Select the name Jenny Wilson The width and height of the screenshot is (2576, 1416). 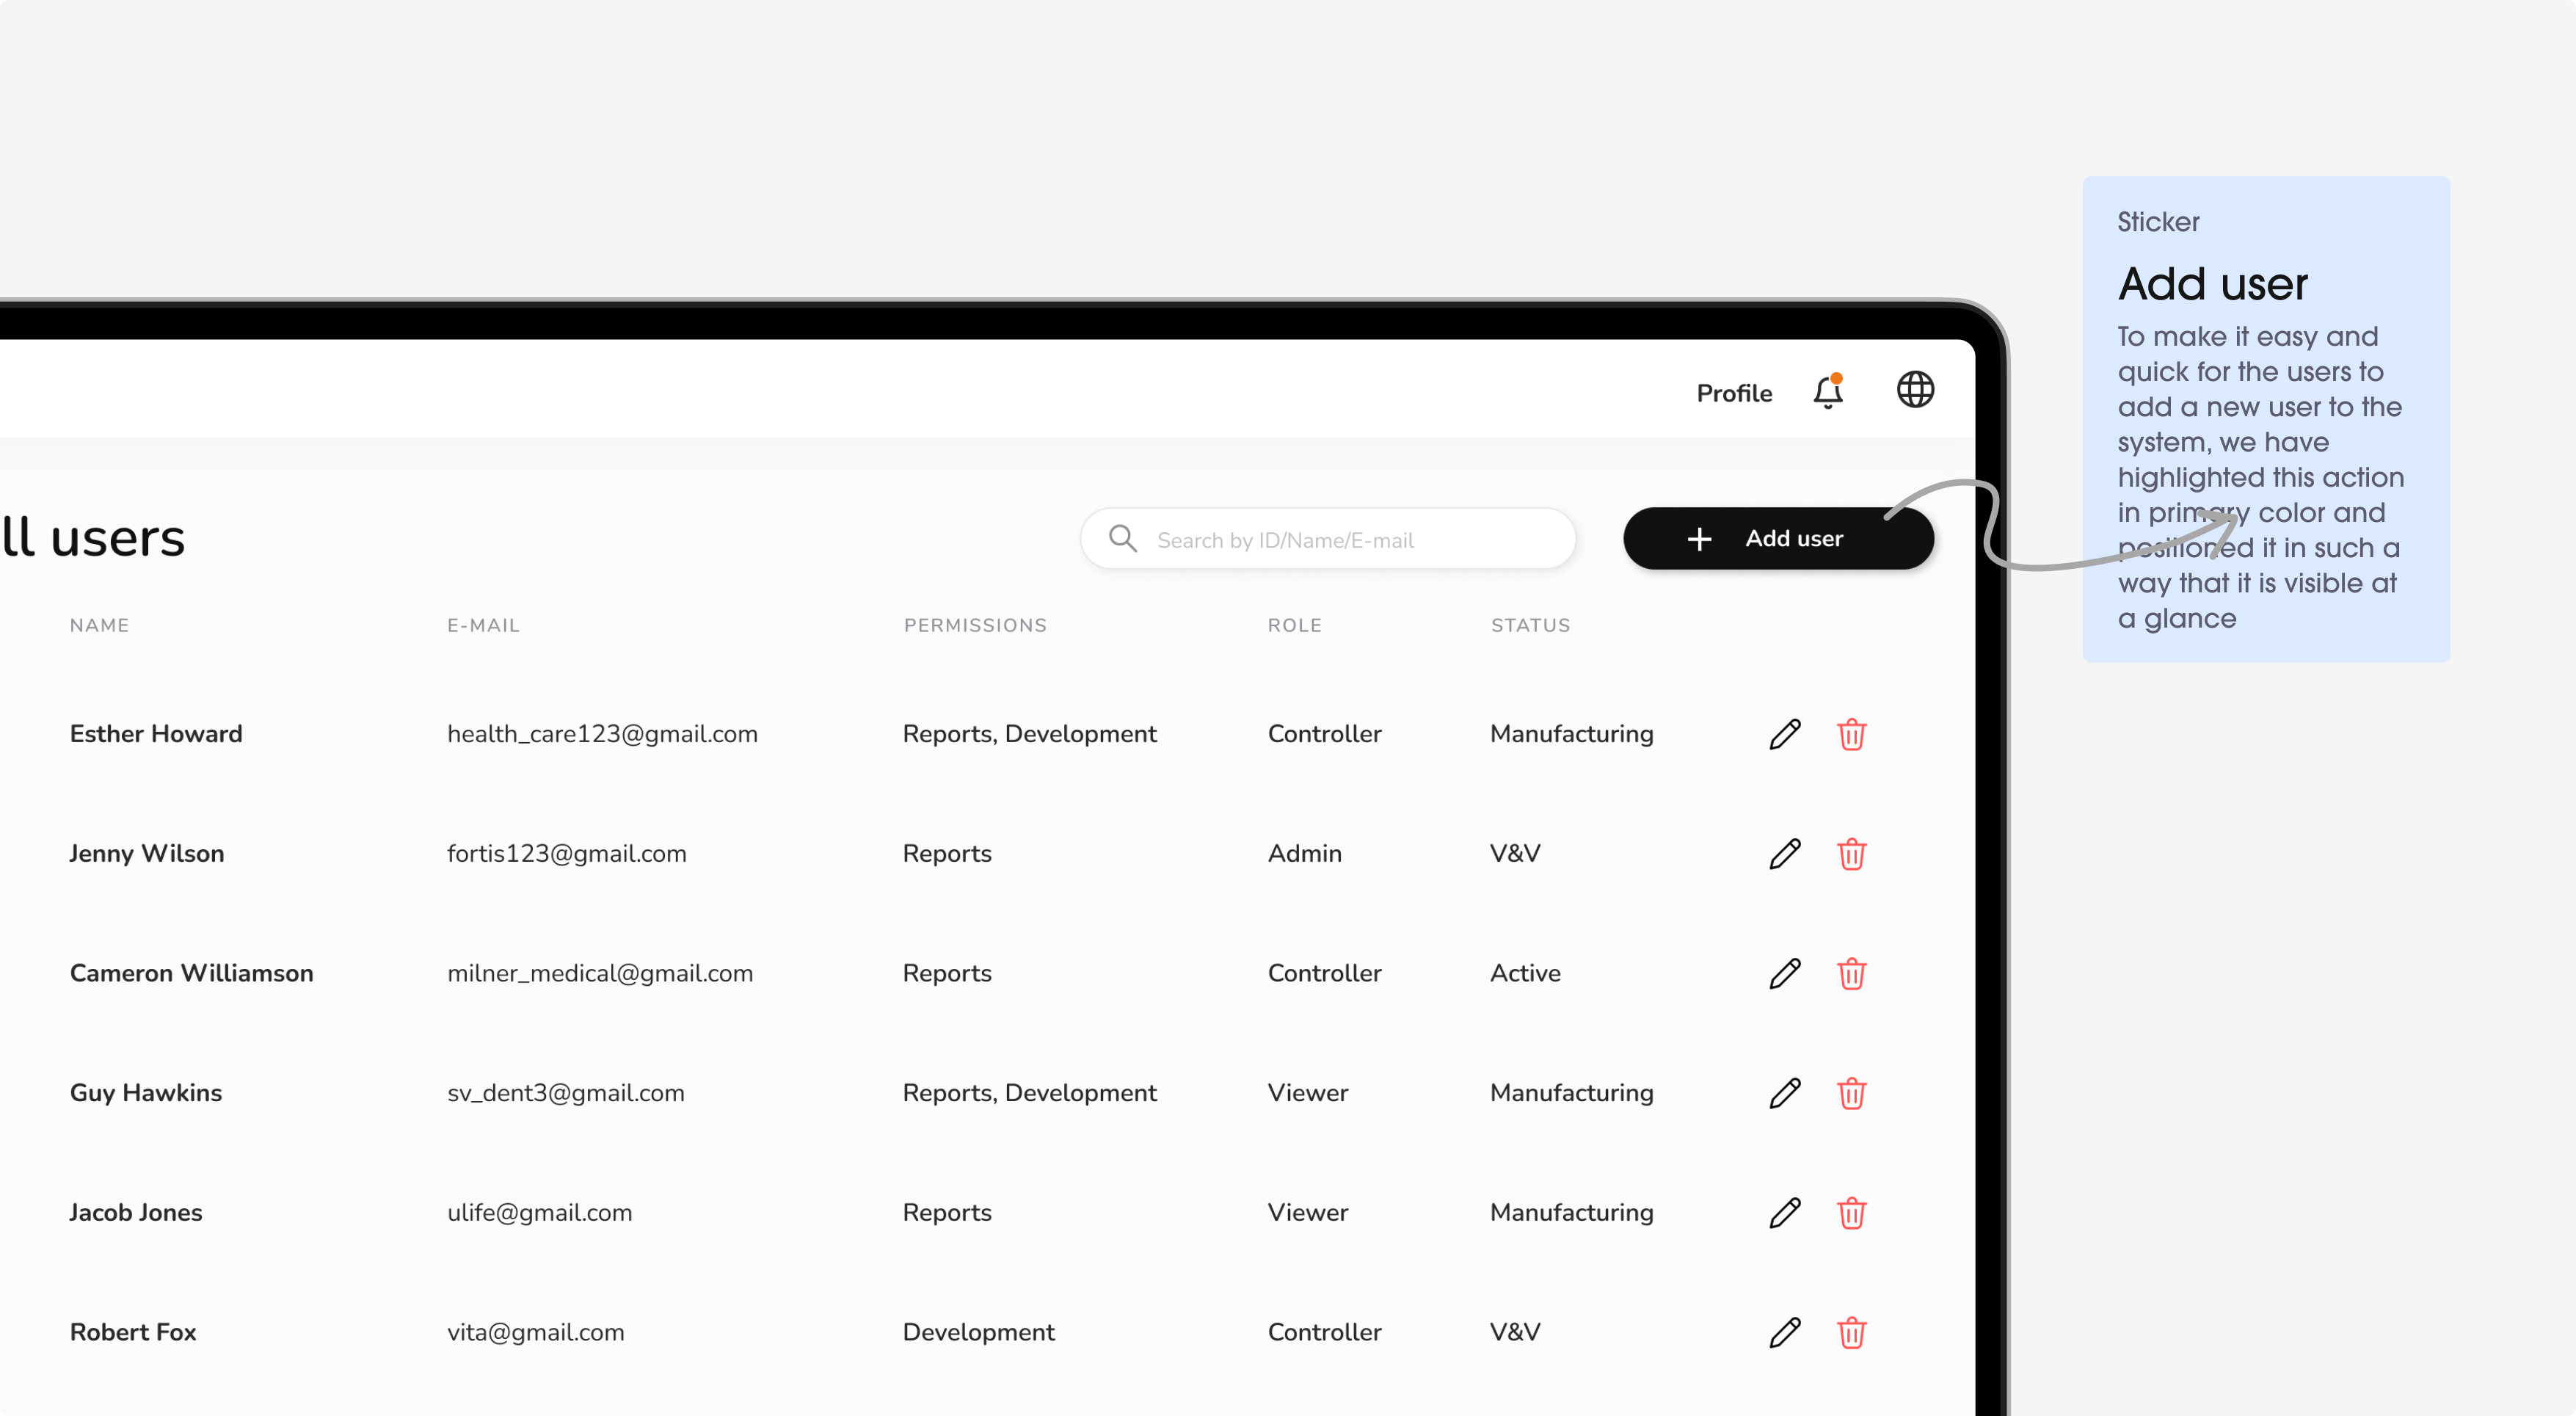[x=147, y=854]
